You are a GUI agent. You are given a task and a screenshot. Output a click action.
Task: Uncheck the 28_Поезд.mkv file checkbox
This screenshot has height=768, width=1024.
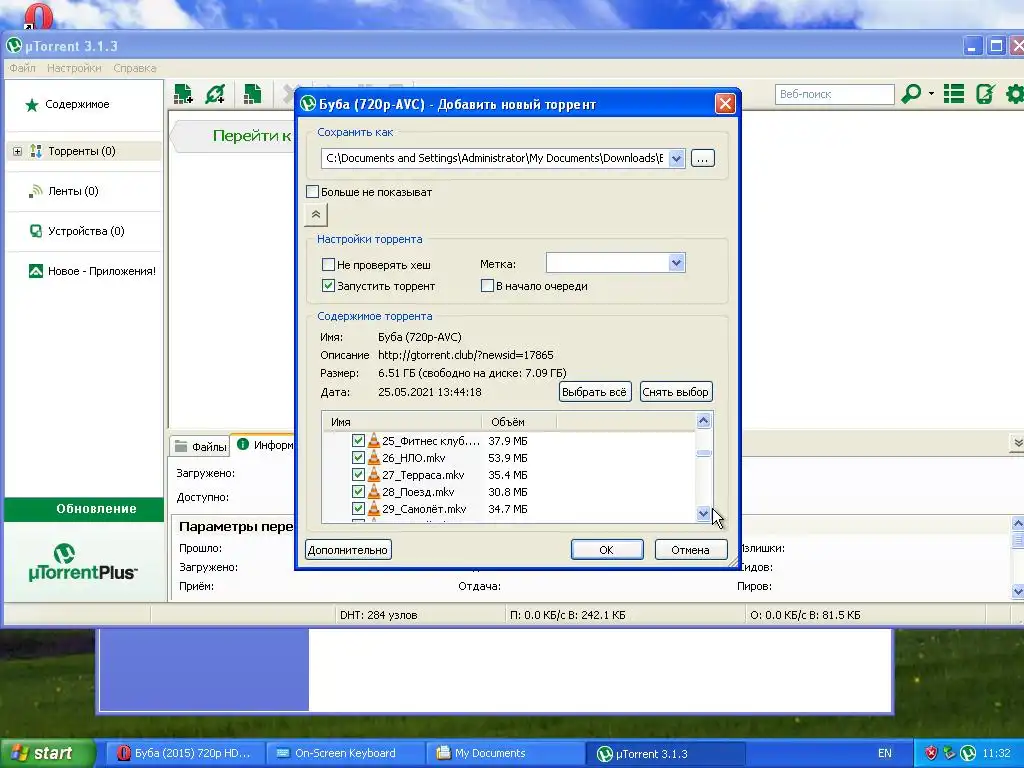click(358, 492)
